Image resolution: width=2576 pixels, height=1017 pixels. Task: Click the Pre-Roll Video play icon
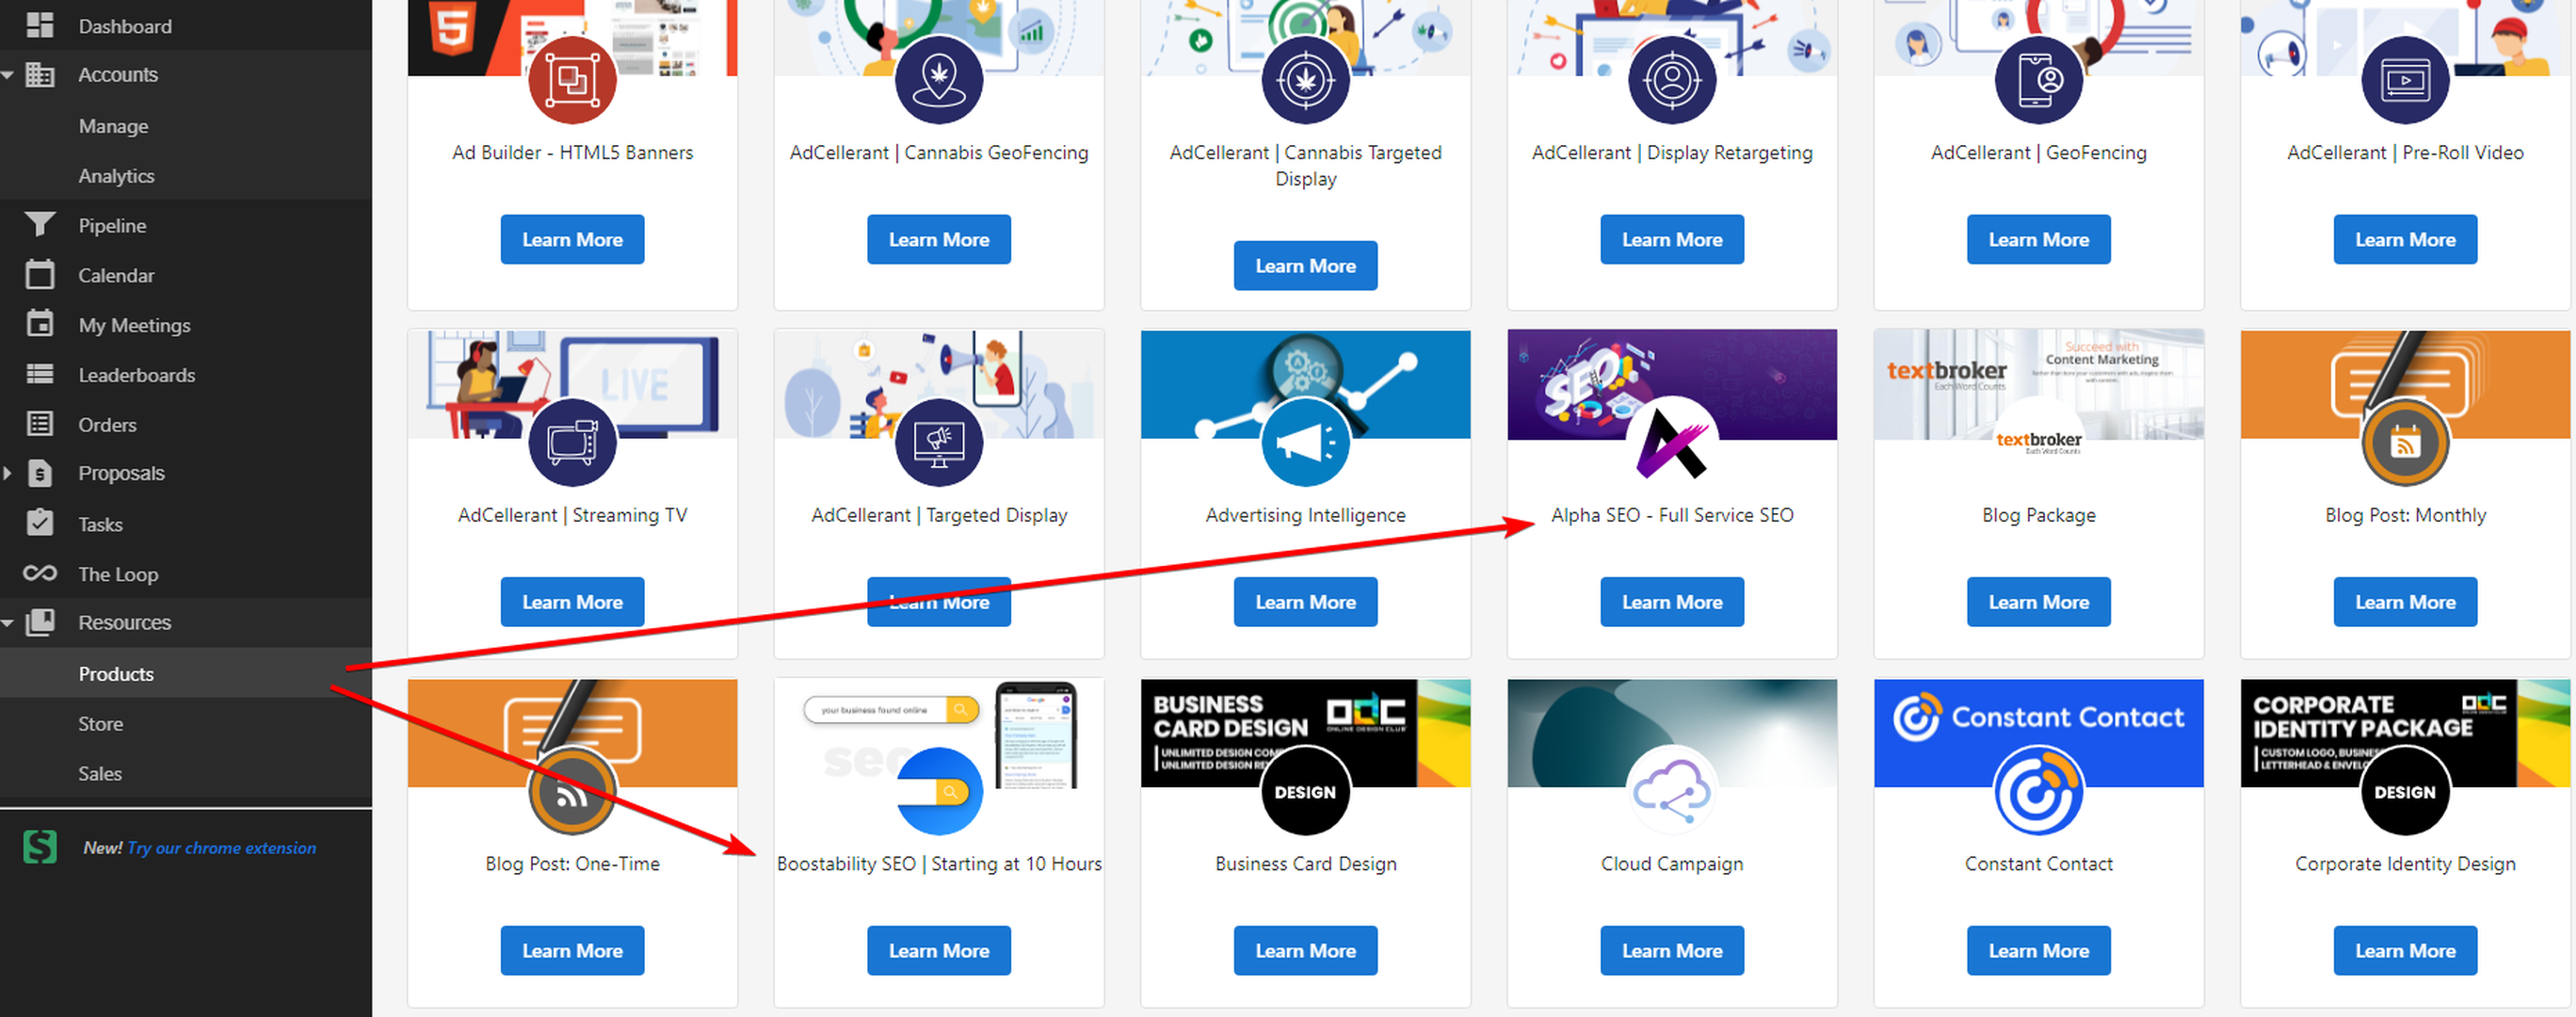pos(2405,80)
